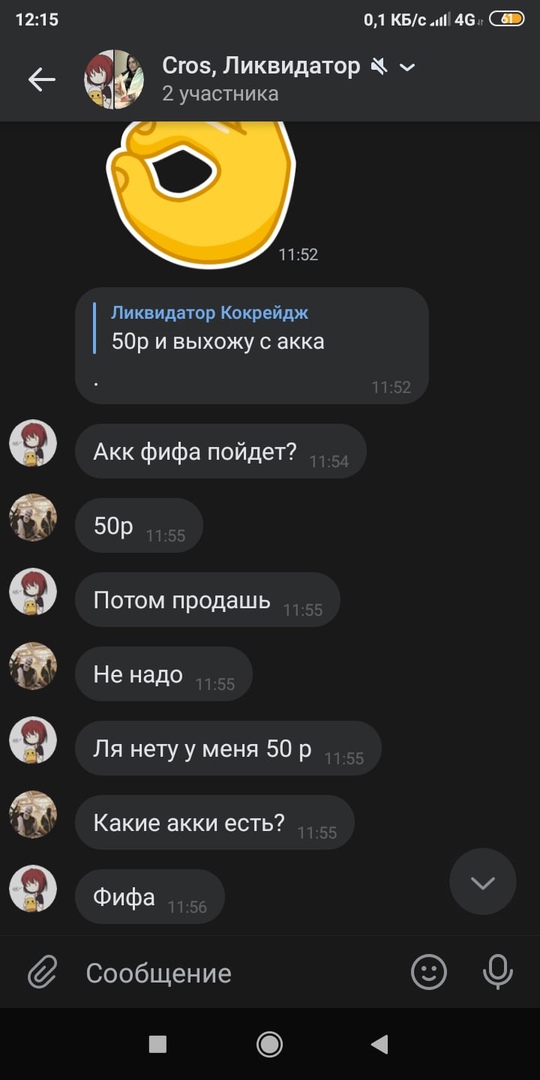Tap the Android home circle button
This screenshot has height=1080, width=540.
(x=269, y=1044)
